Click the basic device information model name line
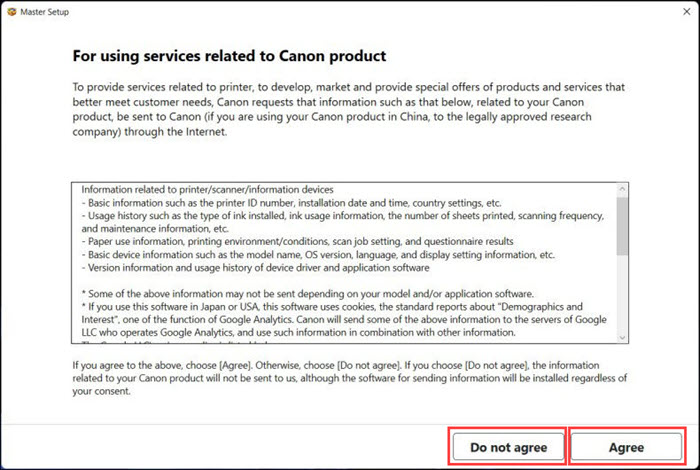700x470 pixels. [x=318, y=255]
